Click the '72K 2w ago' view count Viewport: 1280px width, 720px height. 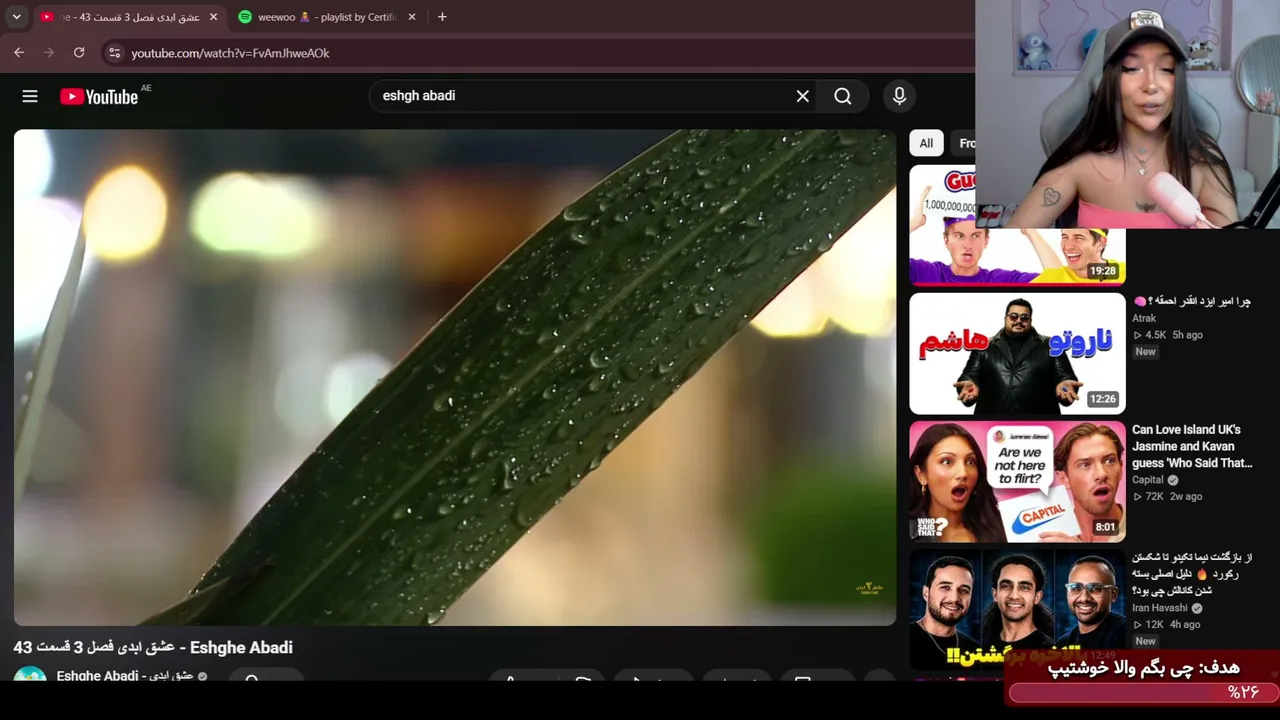[x=1167, y=496]
